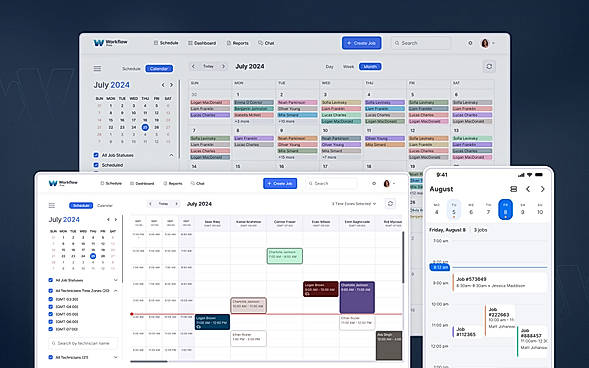Screen dimensions: 589x368
Task: Expand All Job Statuses section in the Schedule window
Action: pos(116,280)
